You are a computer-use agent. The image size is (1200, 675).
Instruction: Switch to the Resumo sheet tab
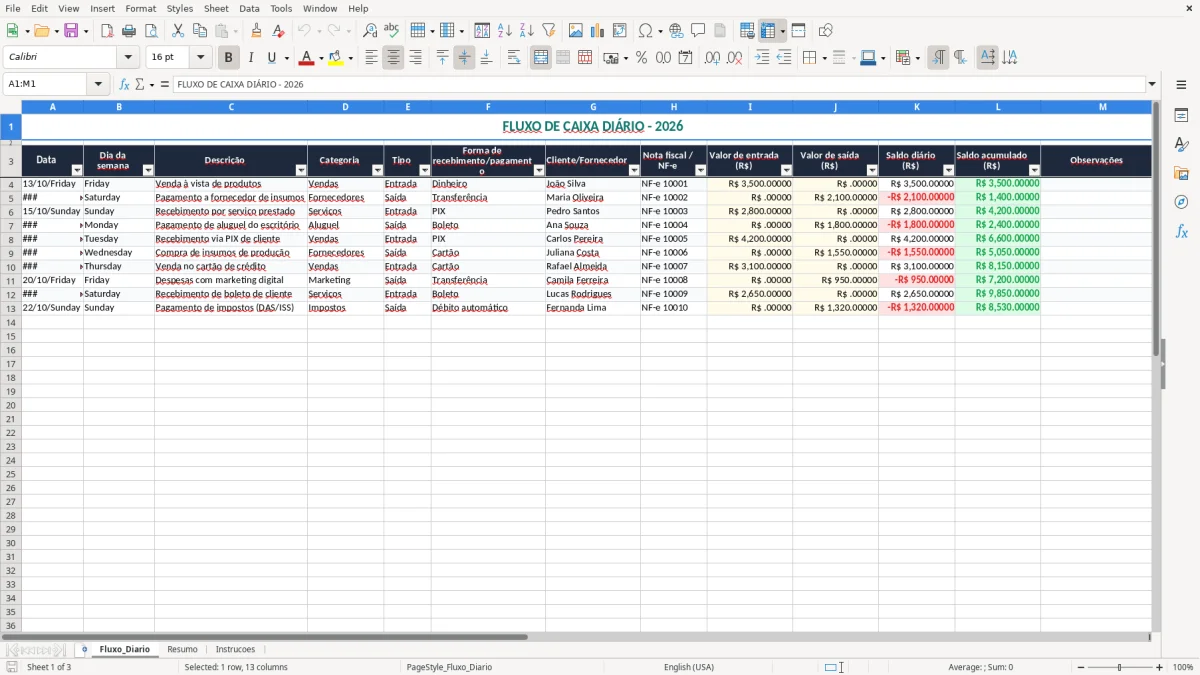point(182,650)
